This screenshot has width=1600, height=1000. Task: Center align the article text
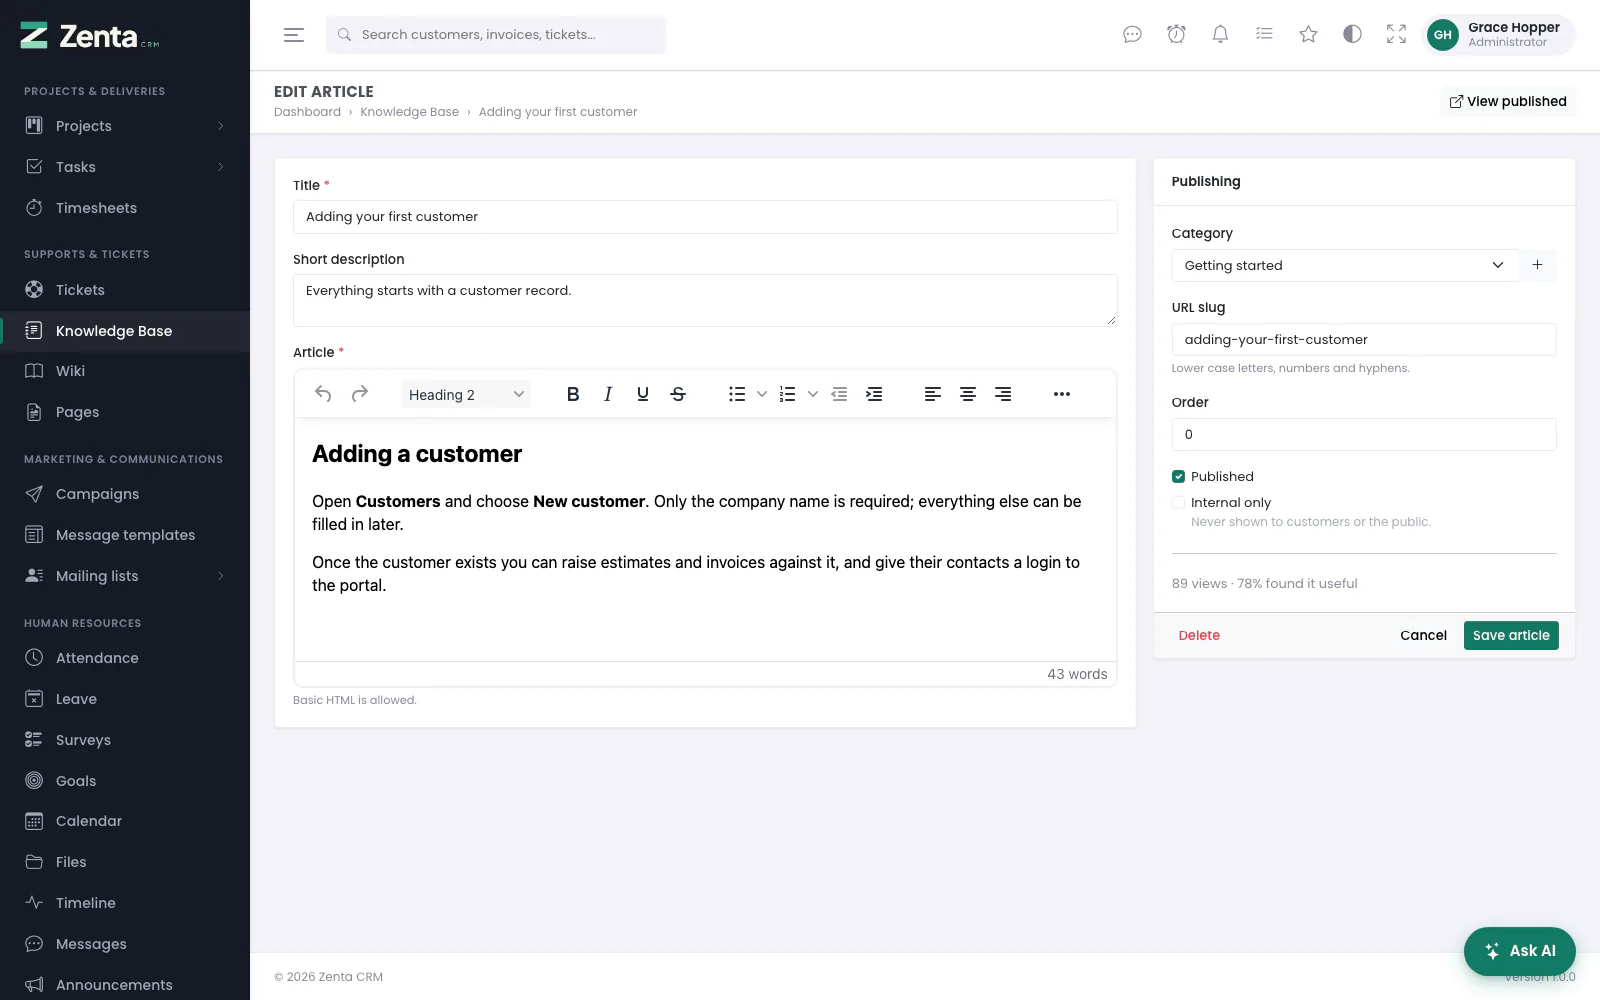coord(968,394)
